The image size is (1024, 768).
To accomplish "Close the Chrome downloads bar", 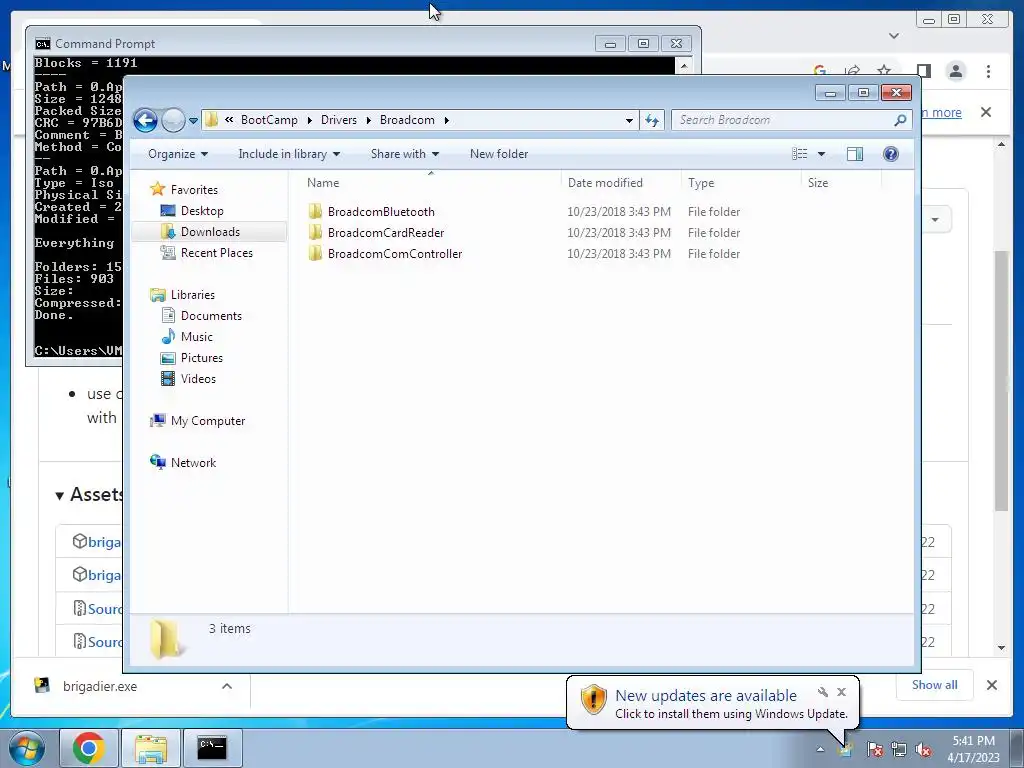I will (x=992, y=685).
